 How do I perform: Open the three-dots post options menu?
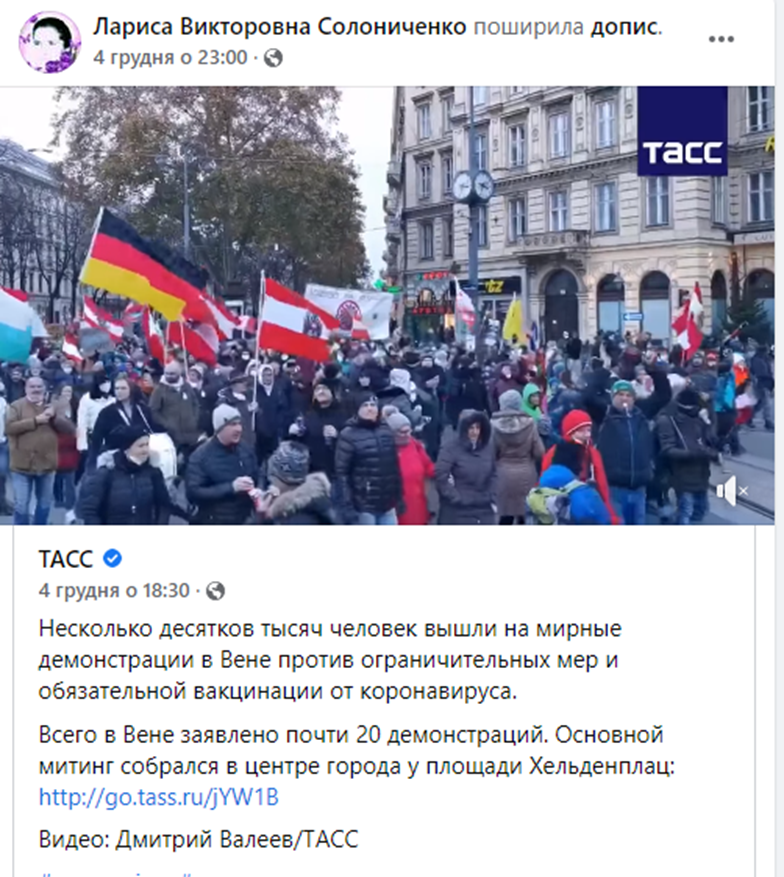[x=721, y=39]
